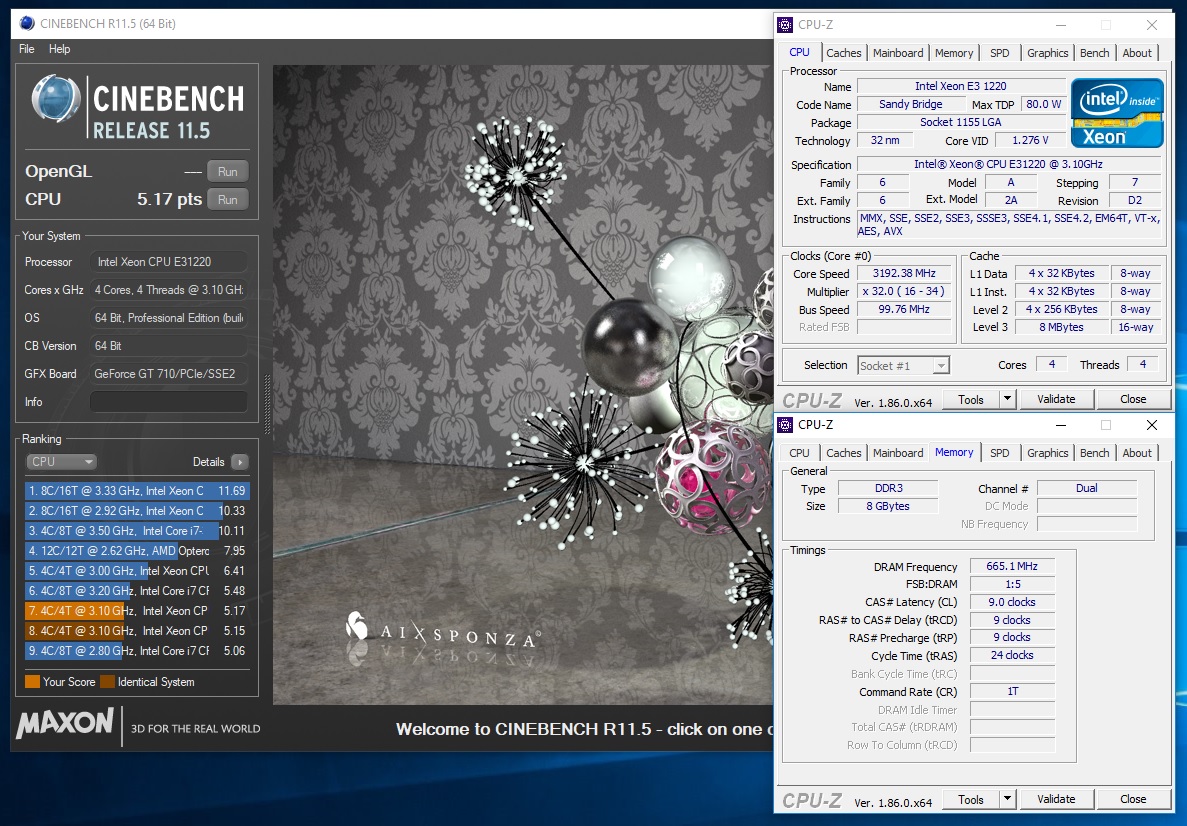
Task: Open SPD tab in bottom CPU-Z window
Action: coord(999,453)
